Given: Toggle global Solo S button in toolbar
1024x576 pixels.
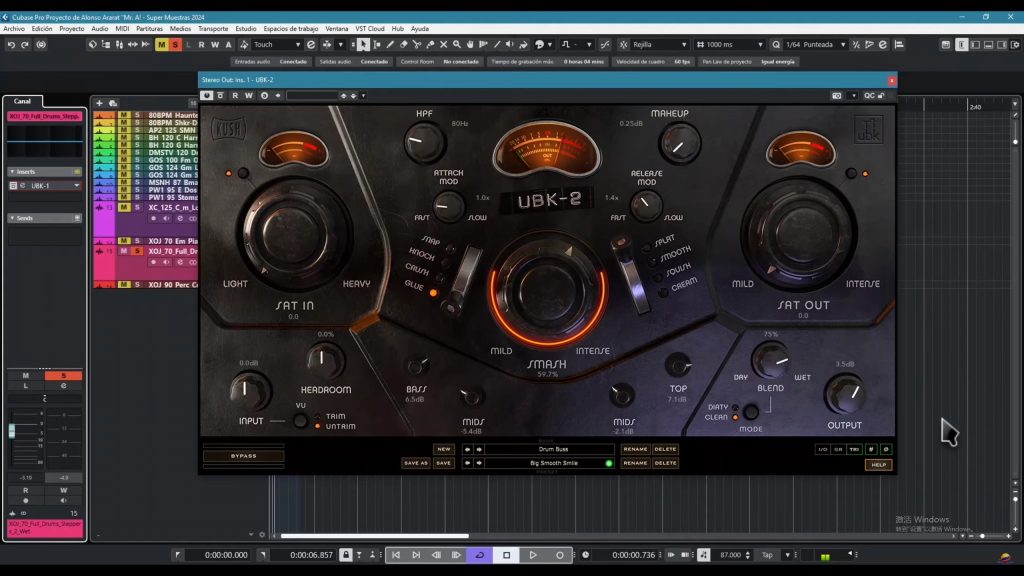Looking at the screenshot, I should pos(175,44).
